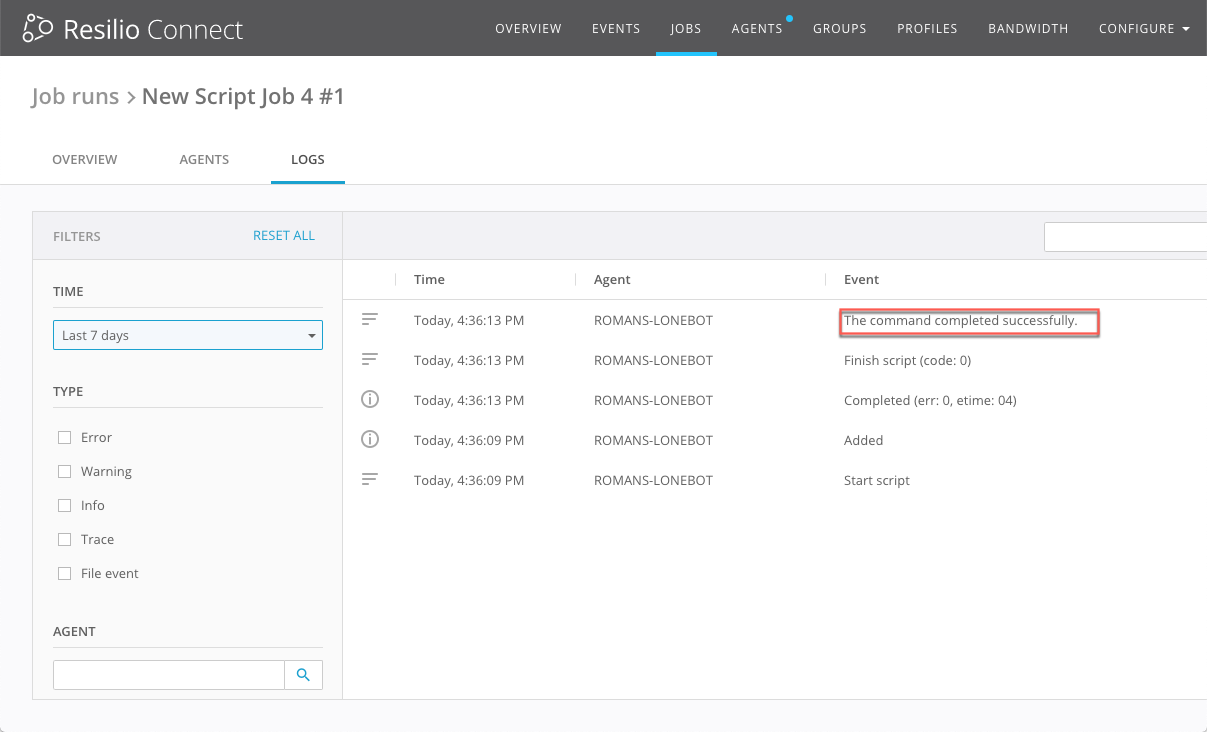Click the log icon for Finish script row
Viewport: 1207px width, 732px height.
370,360
